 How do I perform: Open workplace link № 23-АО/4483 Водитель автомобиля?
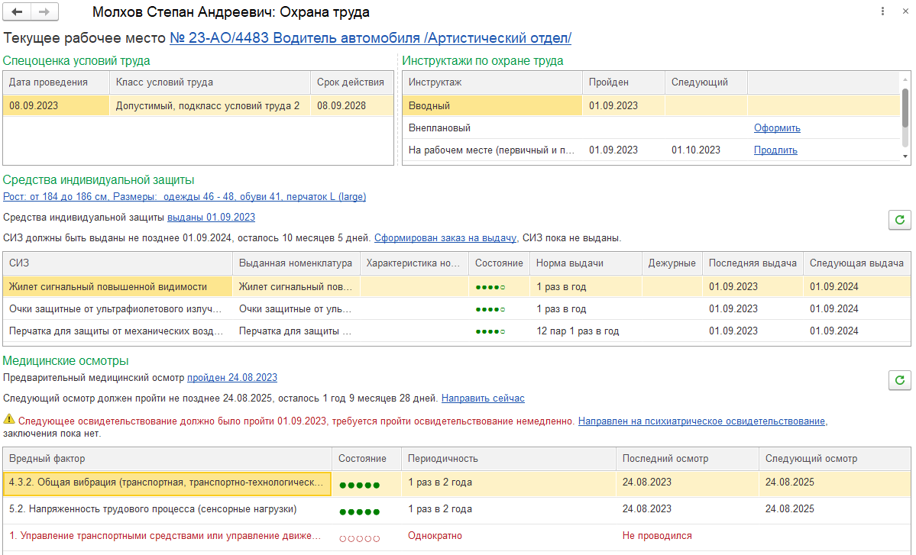pyautogui.click(x=370, y=38)
